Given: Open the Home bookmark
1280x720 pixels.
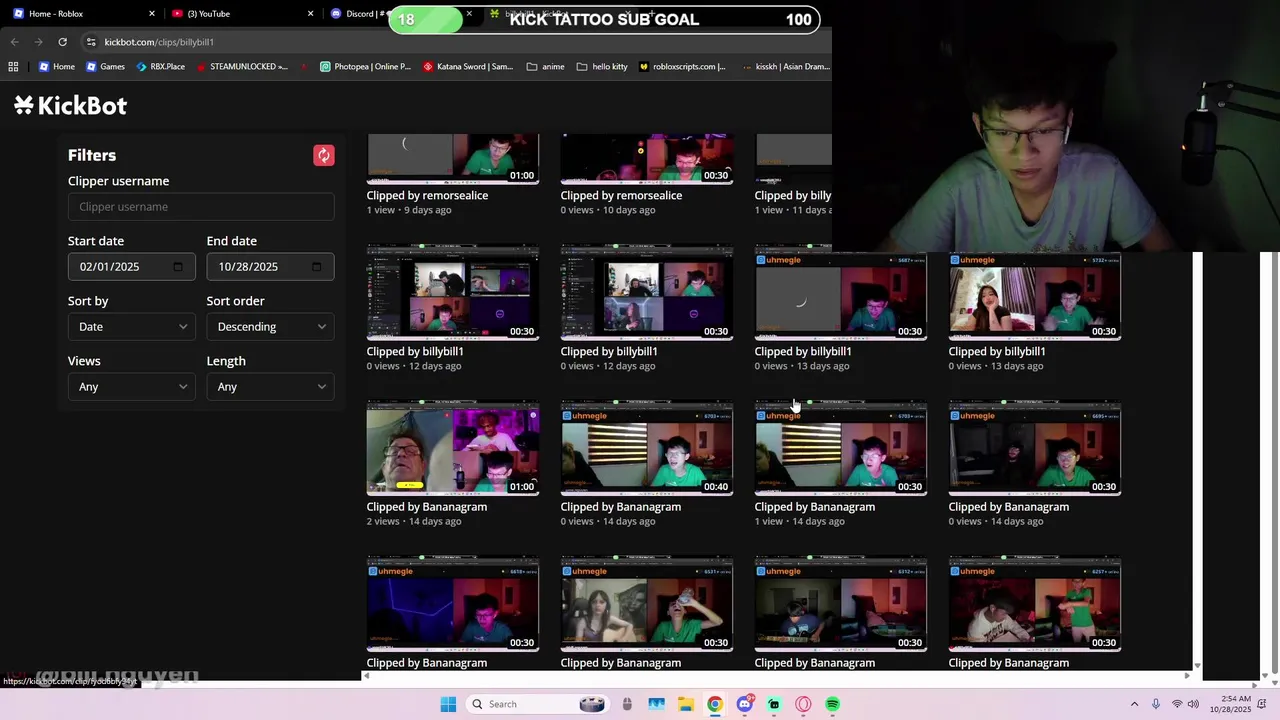Looking at the screenshot, I should [57, 67].
